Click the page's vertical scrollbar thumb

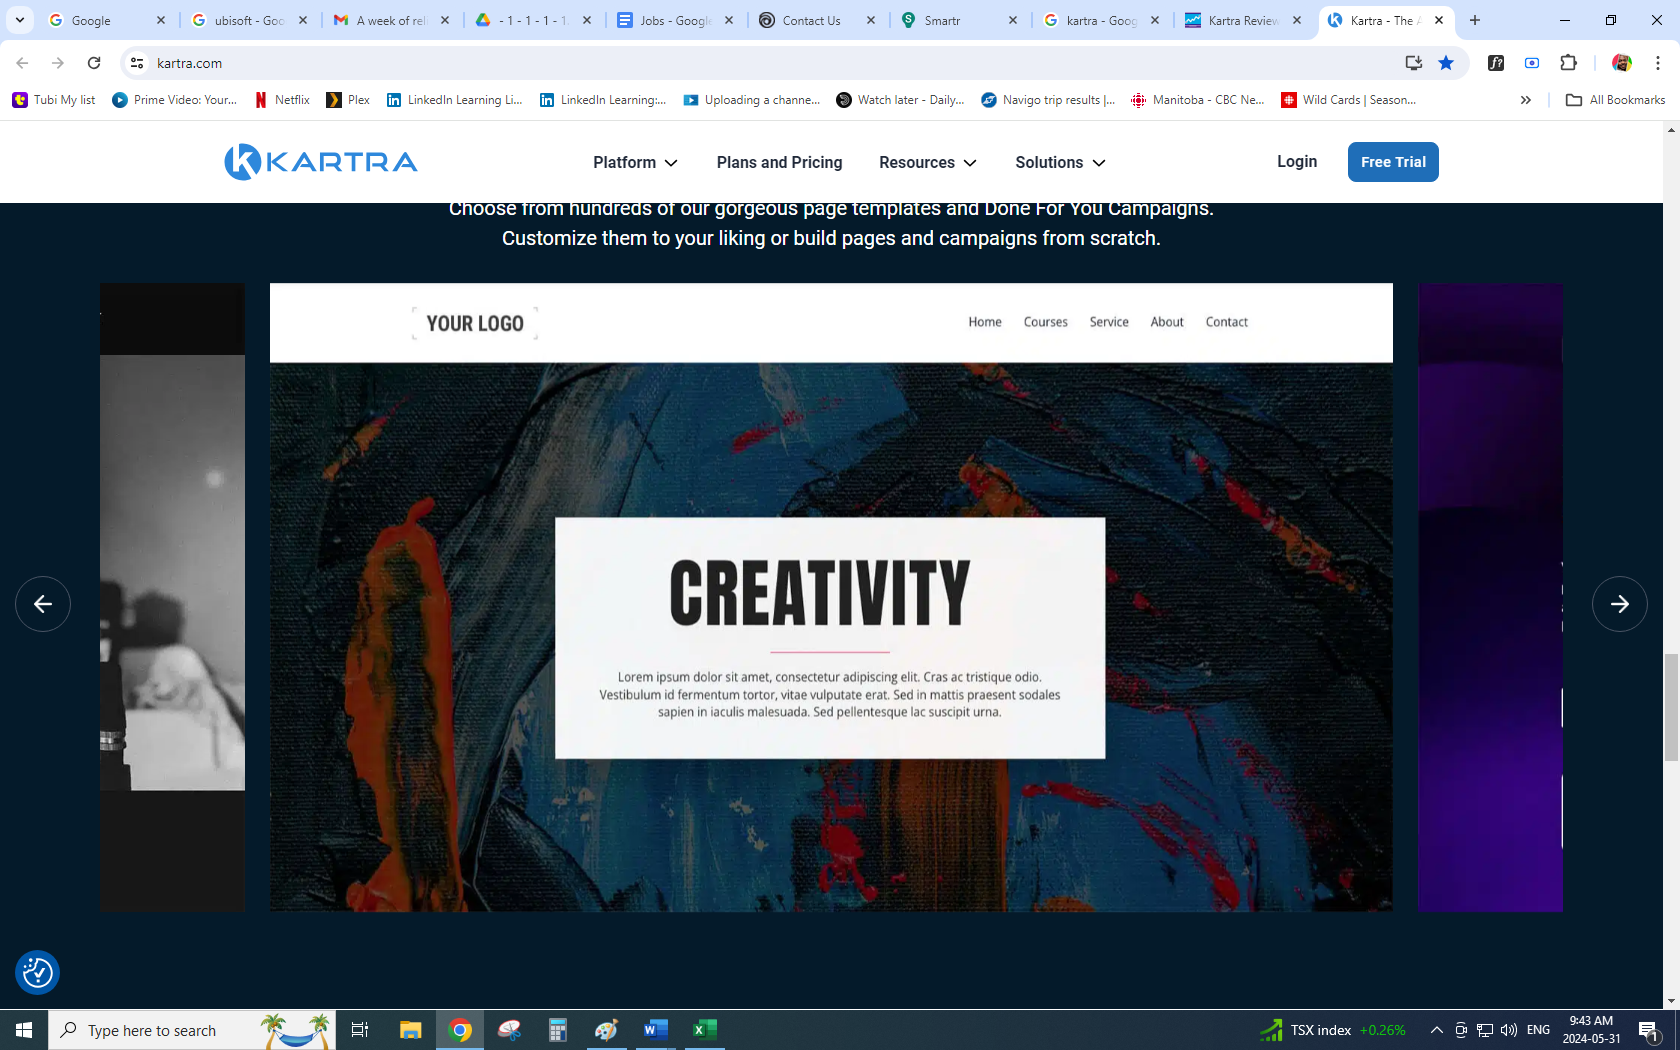[x=1671, y=707]
